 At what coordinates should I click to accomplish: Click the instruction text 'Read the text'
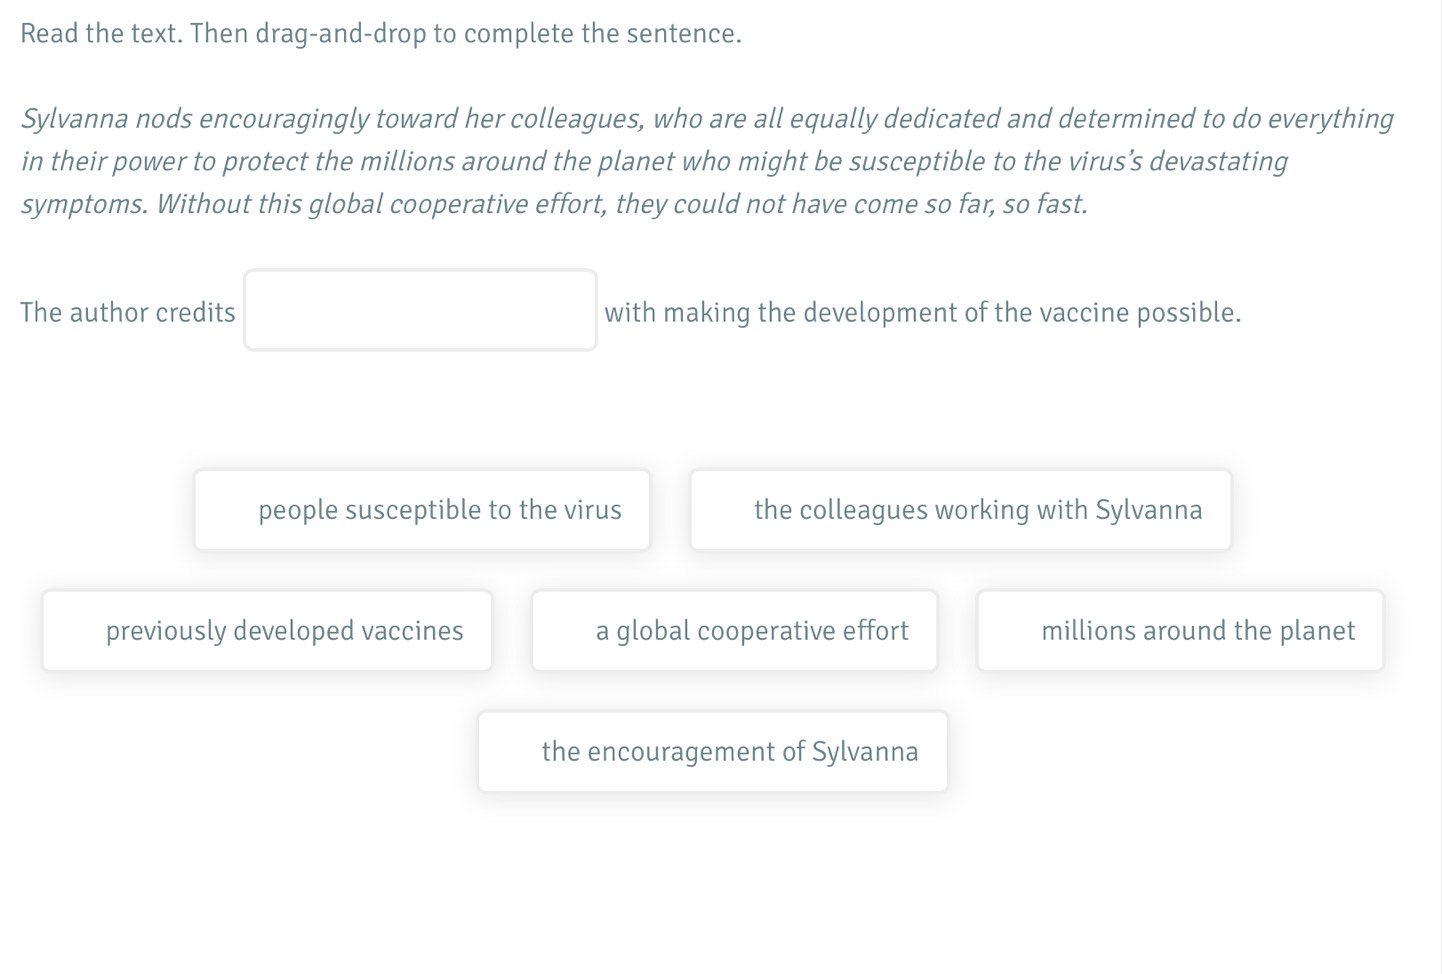[100, 34]
